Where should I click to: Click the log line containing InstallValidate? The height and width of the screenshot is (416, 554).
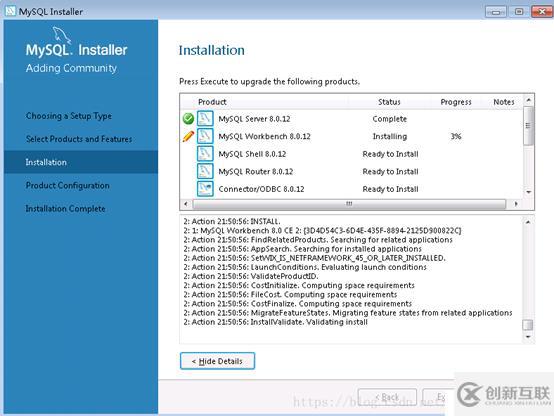point(276,322)
